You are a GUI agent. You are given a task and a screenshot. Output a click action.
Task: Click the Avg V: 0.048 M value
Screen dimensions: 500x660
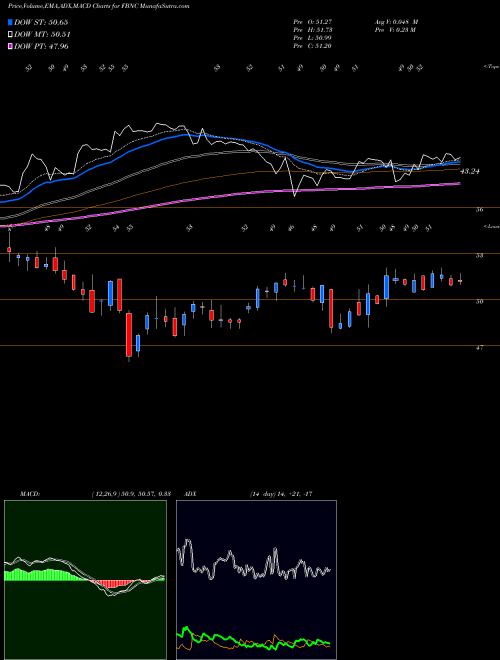(x=396, y=22)
